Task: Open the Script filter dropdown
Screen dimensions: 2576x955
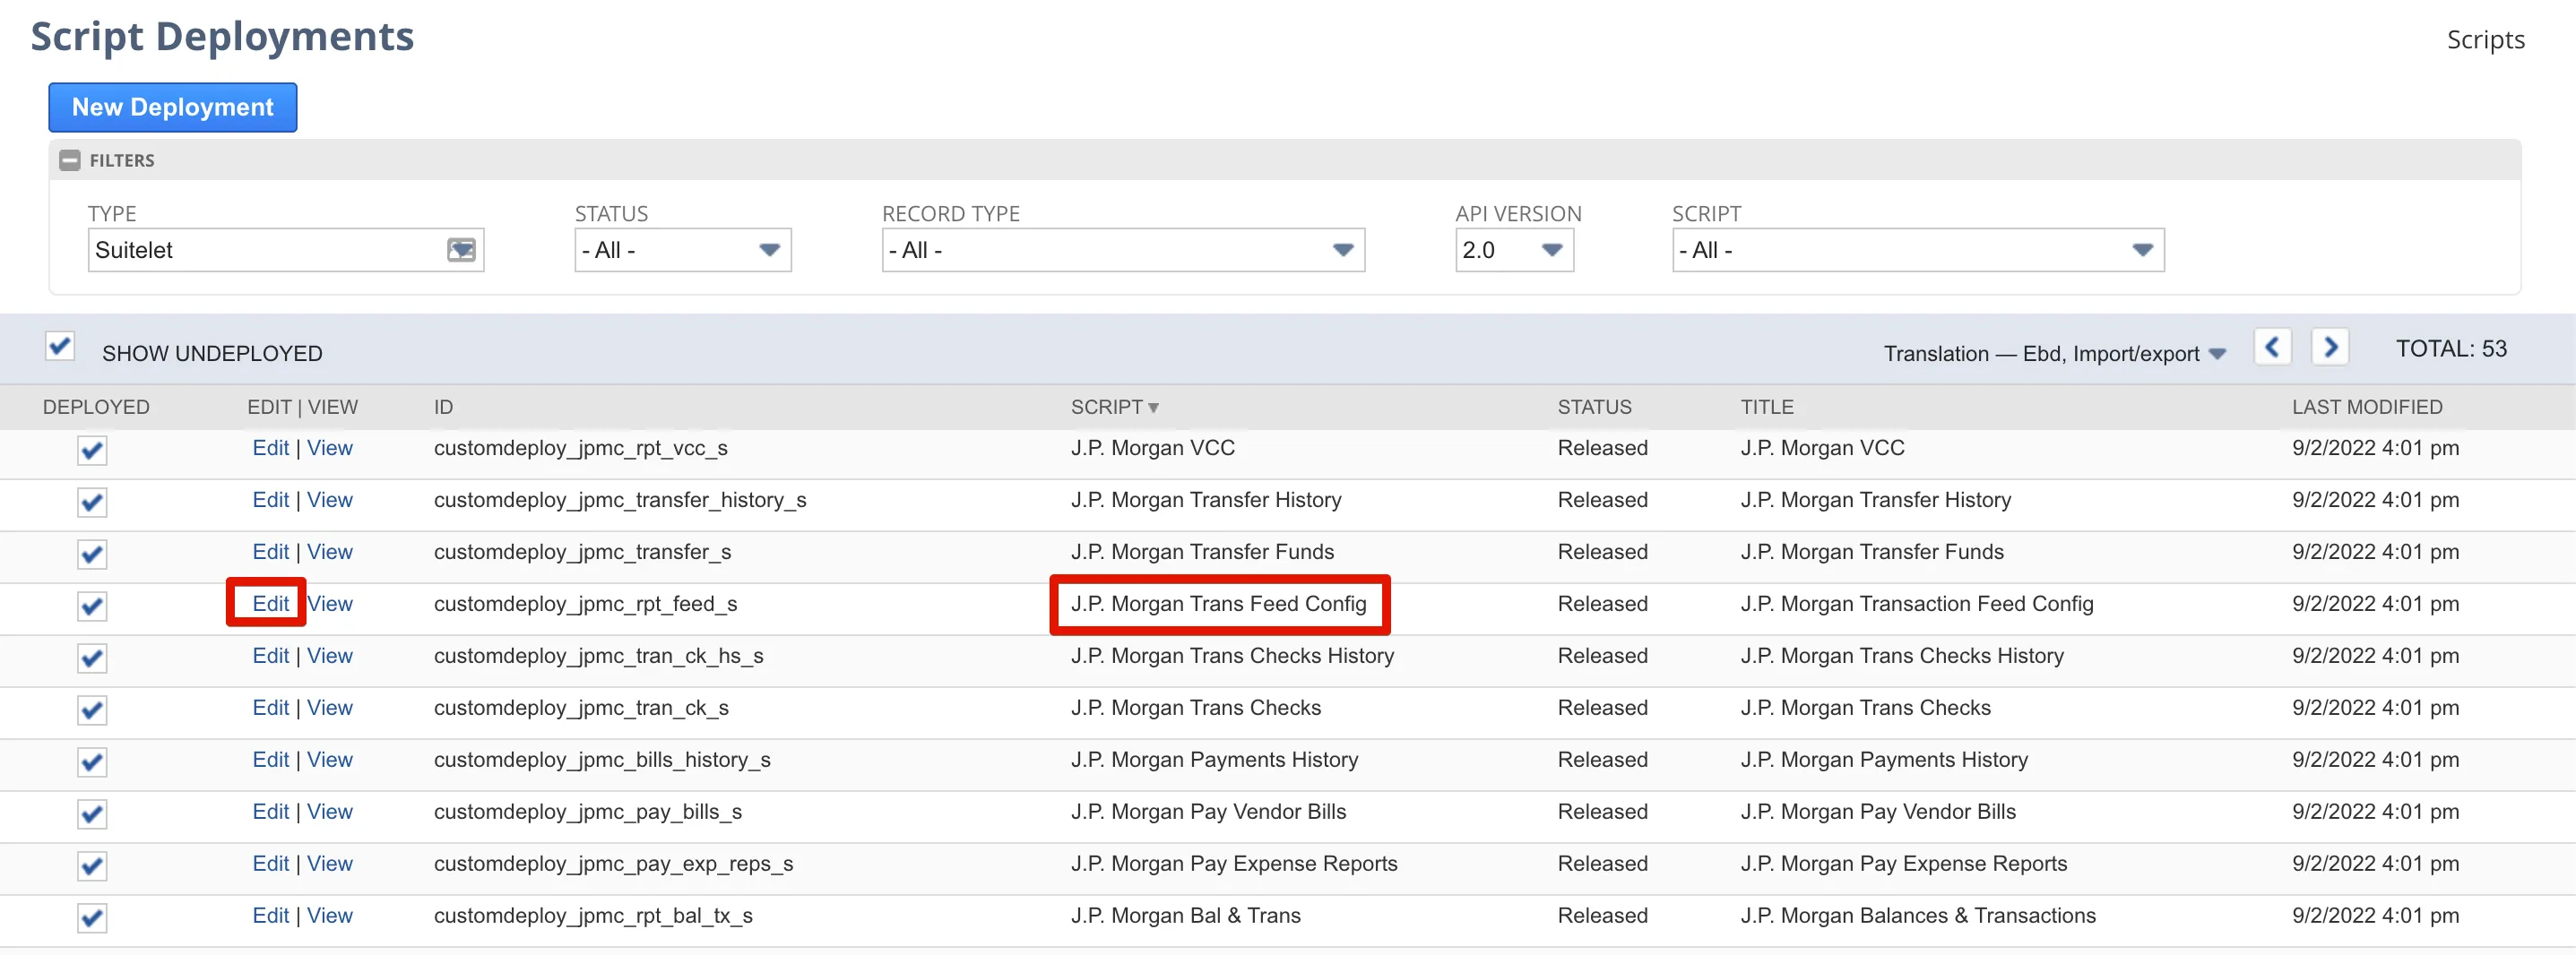Action: click(1918, 250)
